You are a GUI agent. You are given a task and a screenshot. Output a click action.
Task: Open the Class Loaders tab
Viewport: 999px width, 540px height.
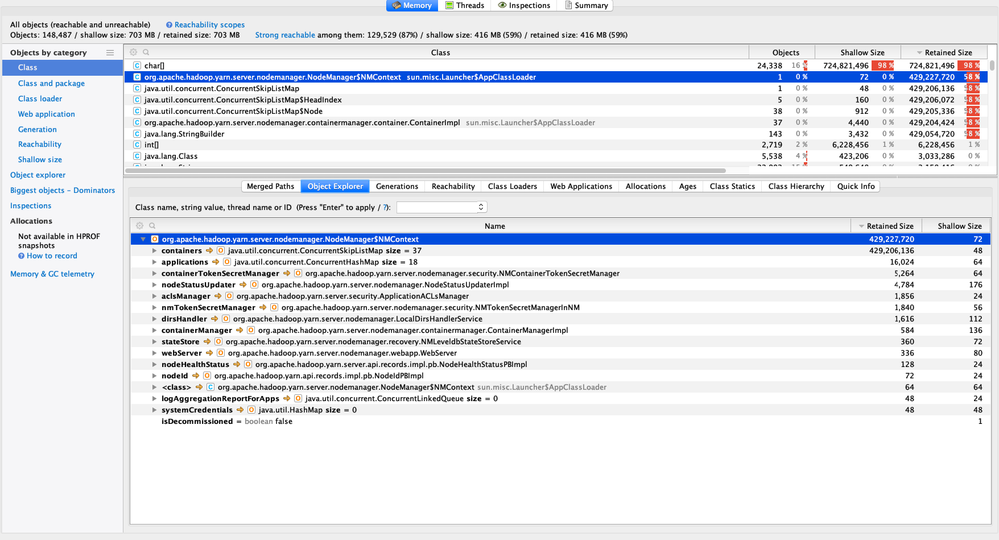click(x=512, y=187)
